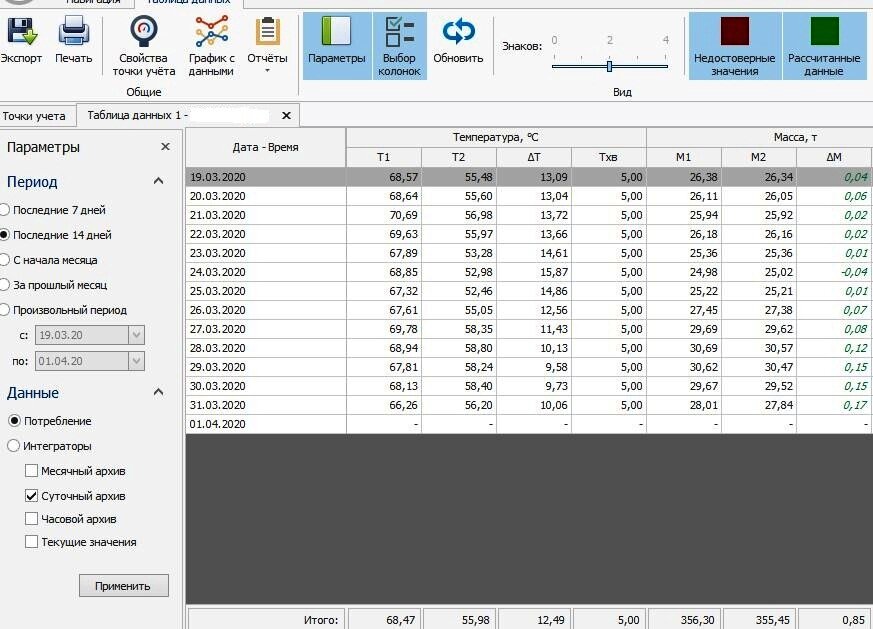Click the Отчёты clipboard icon
The width and height of the screenshot is (873, 629).
(268, 31)
